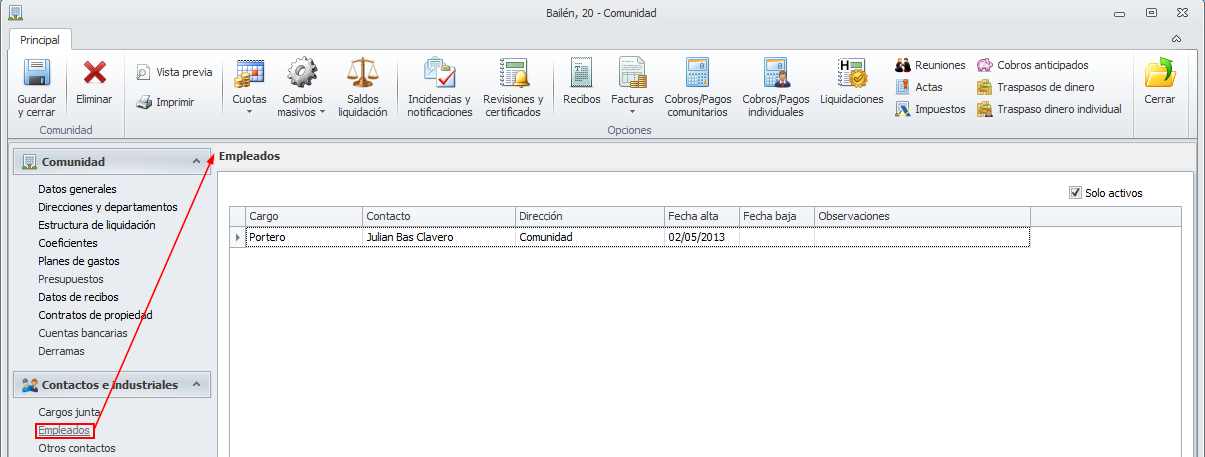Open Direcciones y departamentos
The width and height of the screenshot is (1205, 457).
click(108, 207)
